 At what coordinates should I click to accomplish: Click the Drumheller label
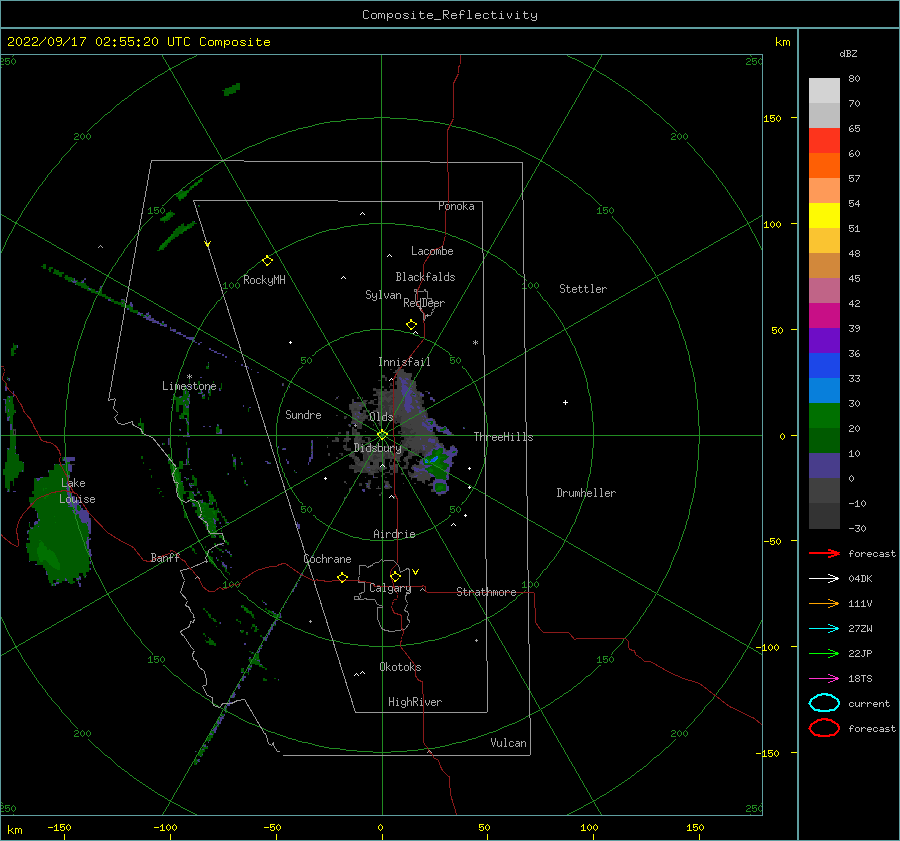[586, 493]
